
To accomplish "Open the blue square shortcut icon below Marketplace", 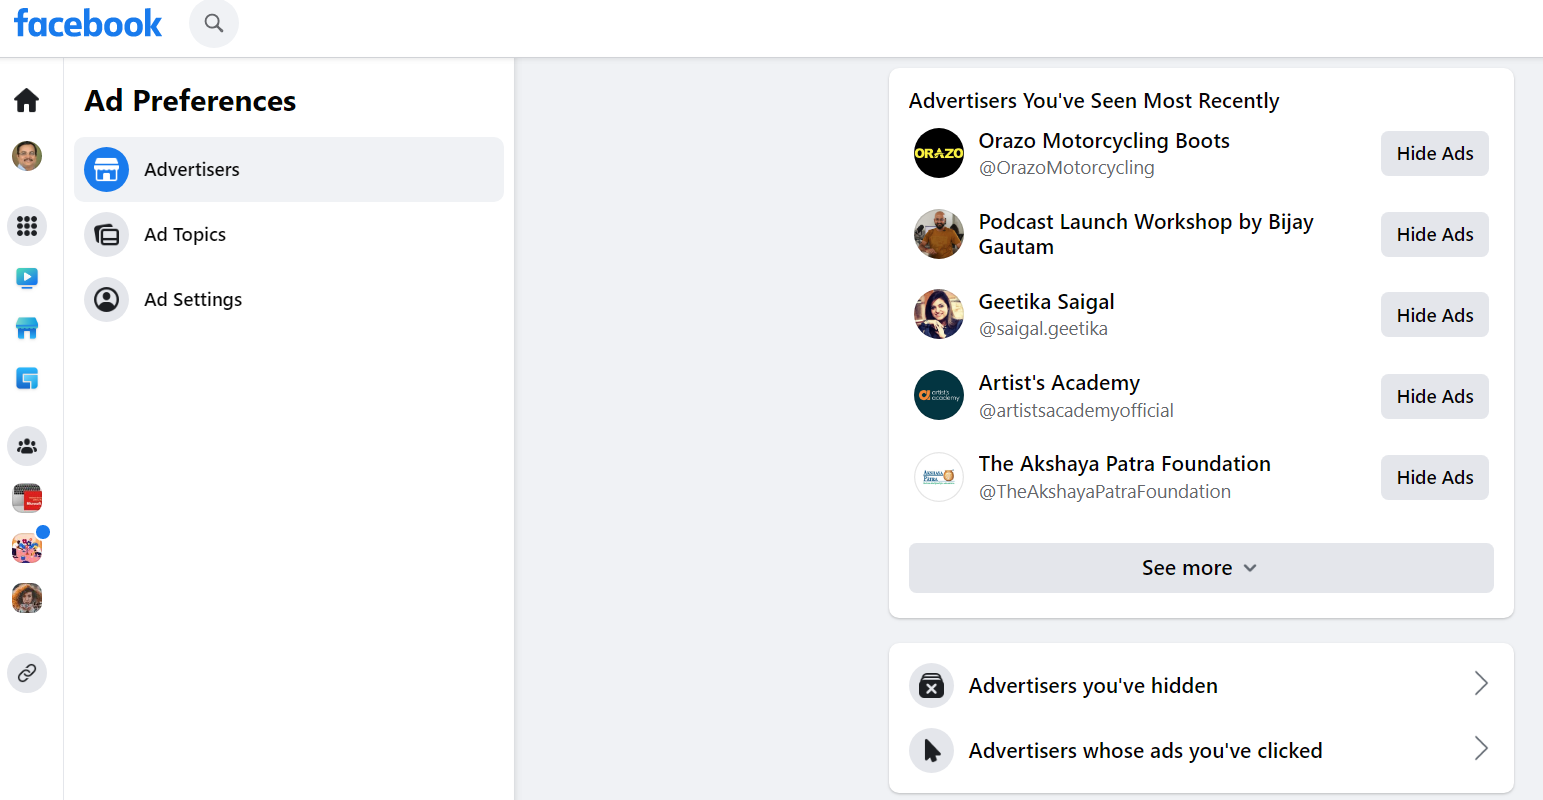I will pos(27,378).
